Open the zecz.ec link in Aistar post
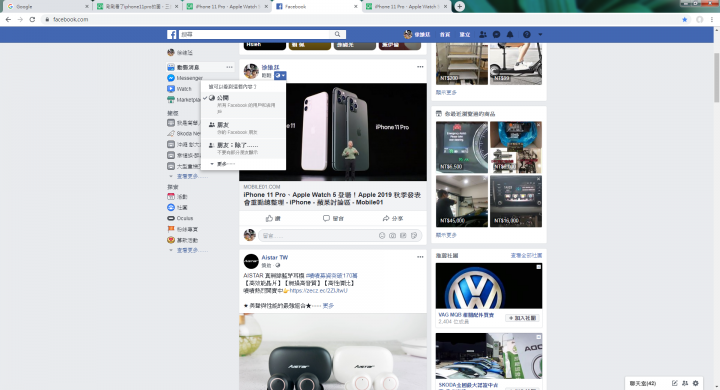The image size is (720, 390). 318,291
